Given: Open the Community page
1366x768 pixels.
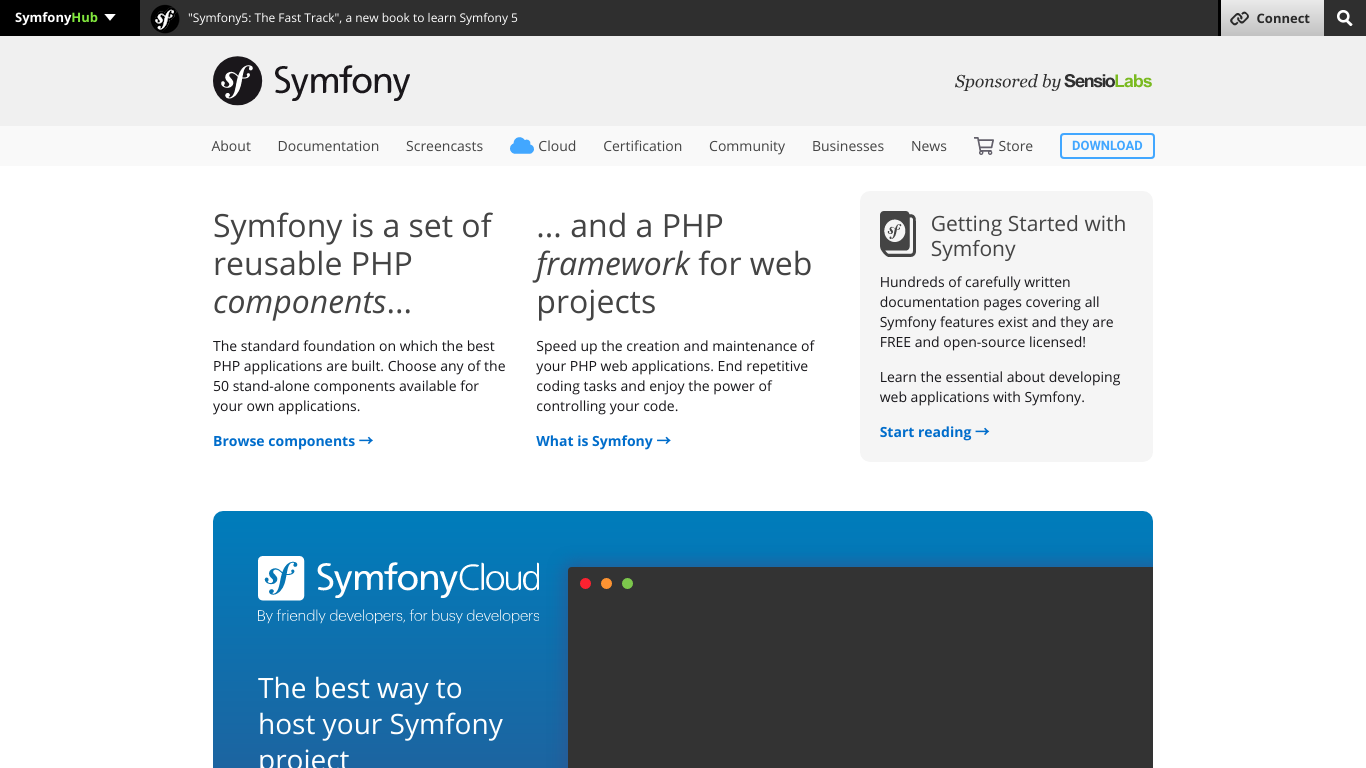Looking at the screenshot, I should click(x=747, y=146).
